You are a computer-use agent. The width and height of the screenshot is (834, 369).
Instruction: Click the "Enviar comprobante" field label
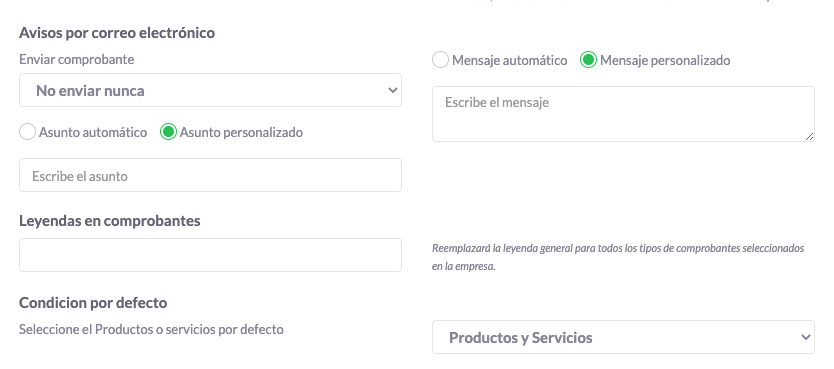click(x=77, y=60)
